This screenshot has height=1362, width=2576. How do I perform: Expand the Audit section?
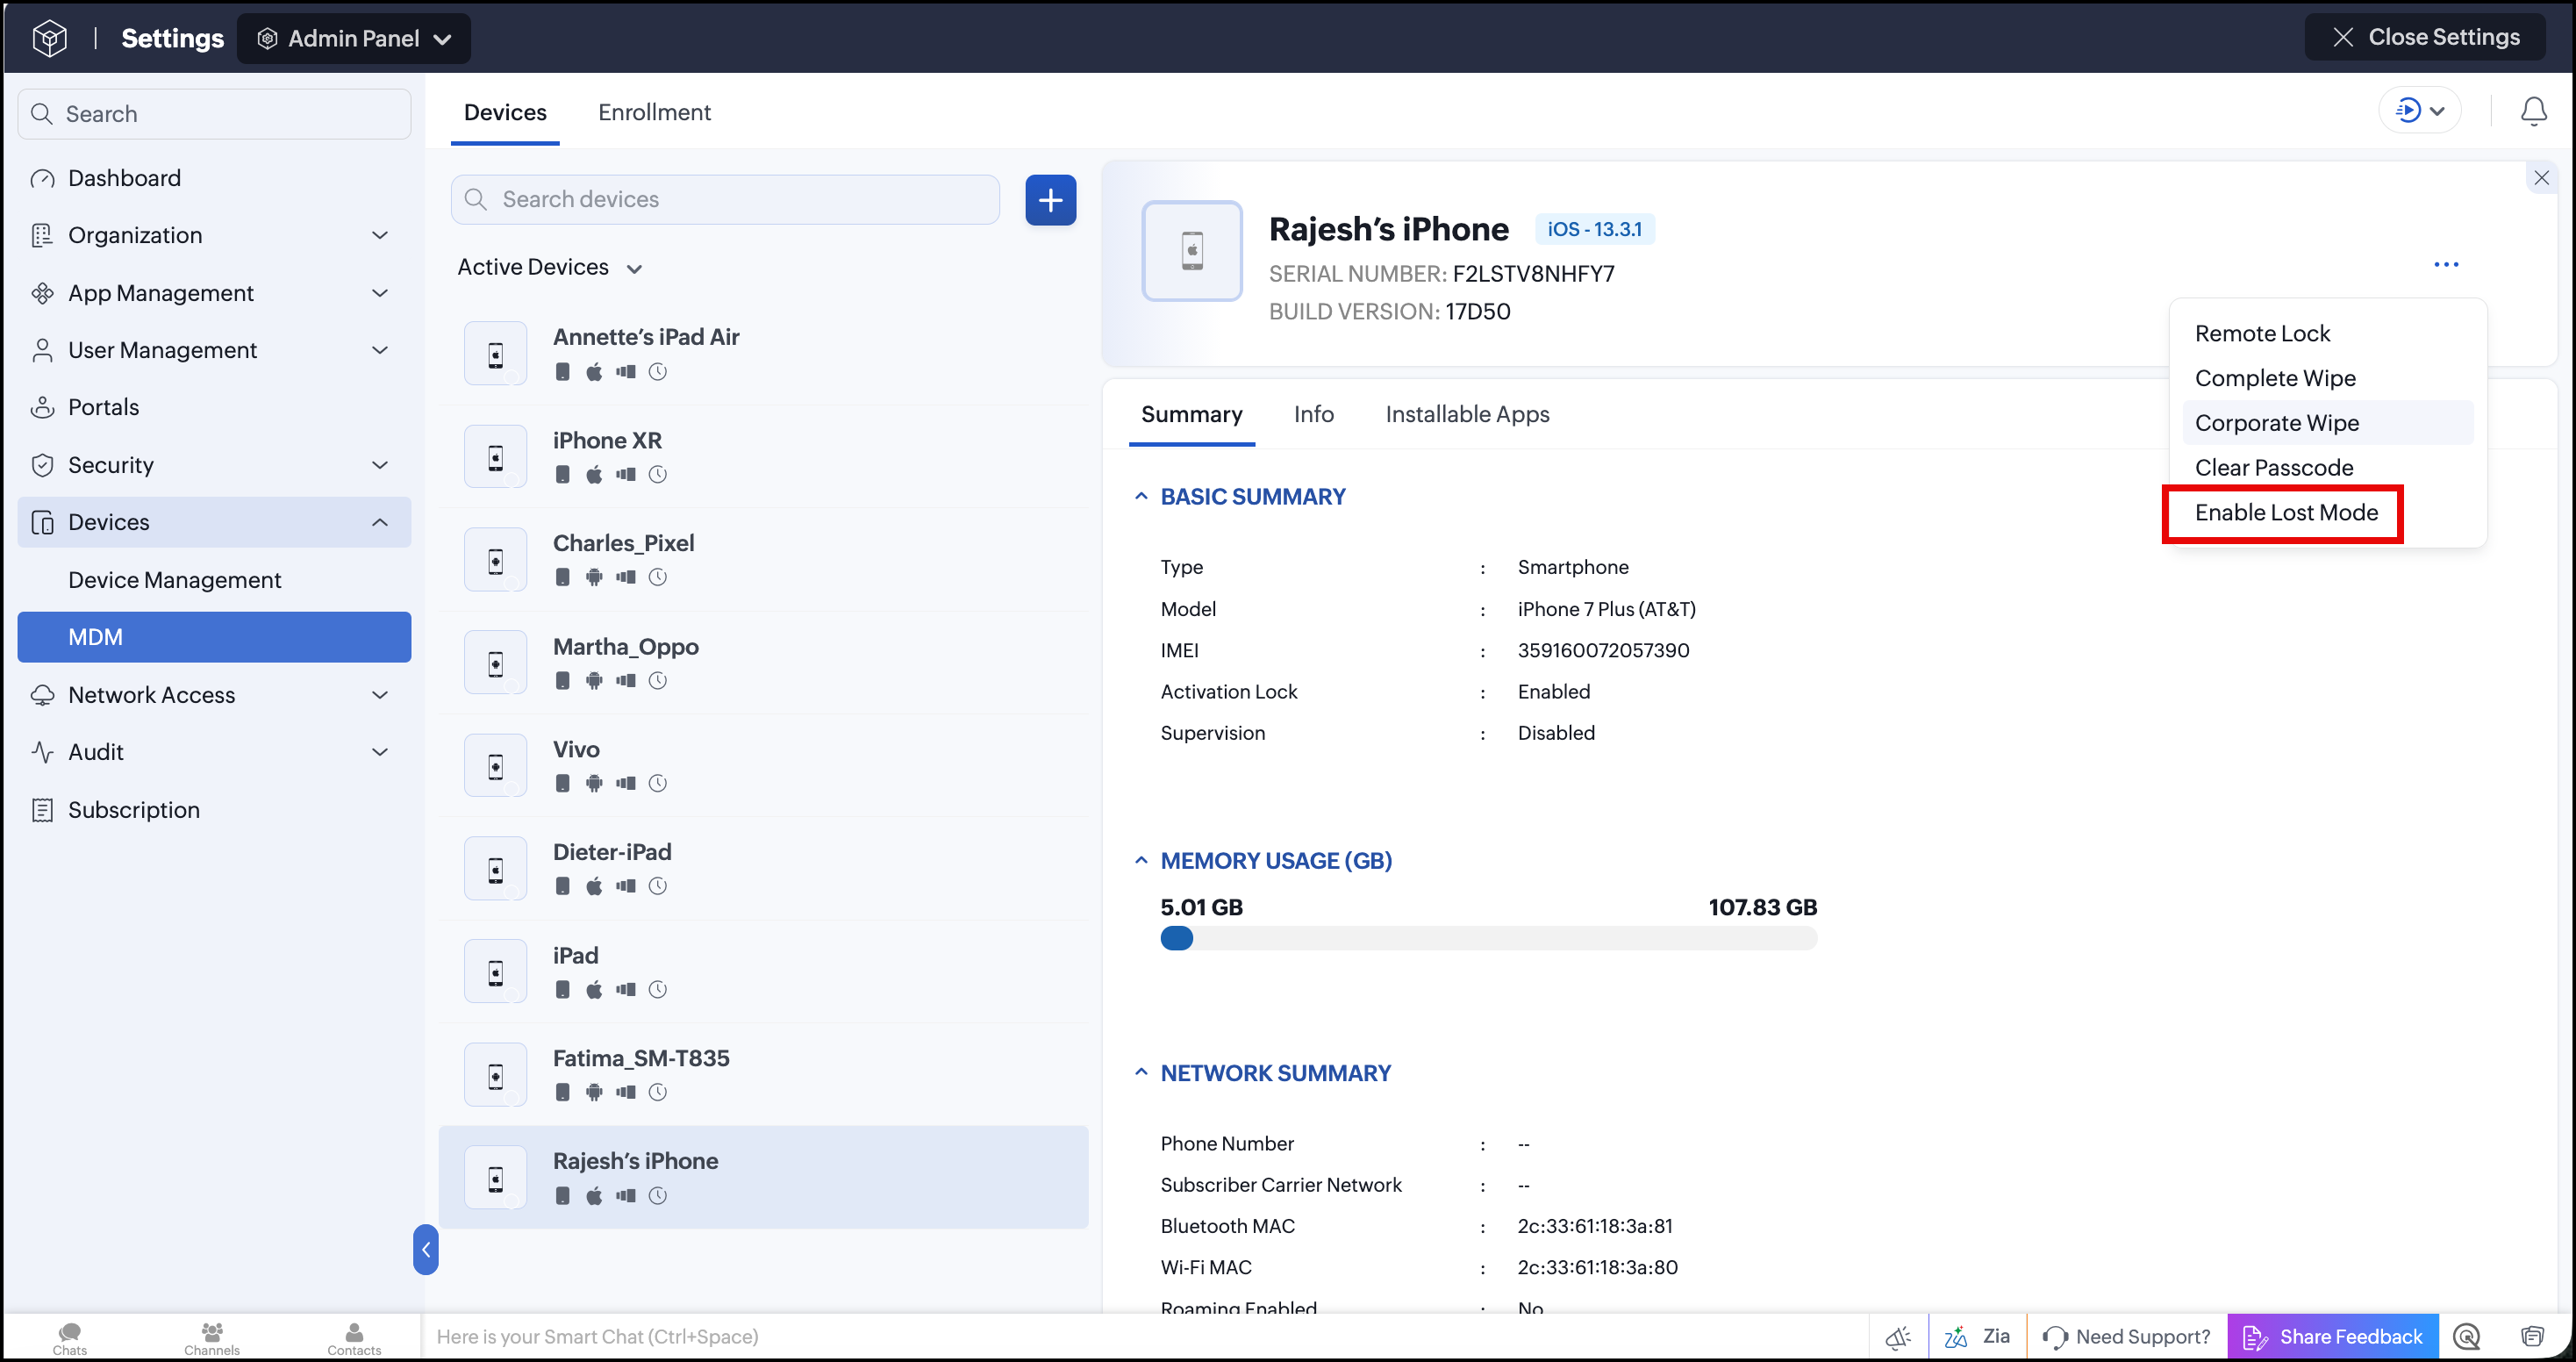pos(380,753)
